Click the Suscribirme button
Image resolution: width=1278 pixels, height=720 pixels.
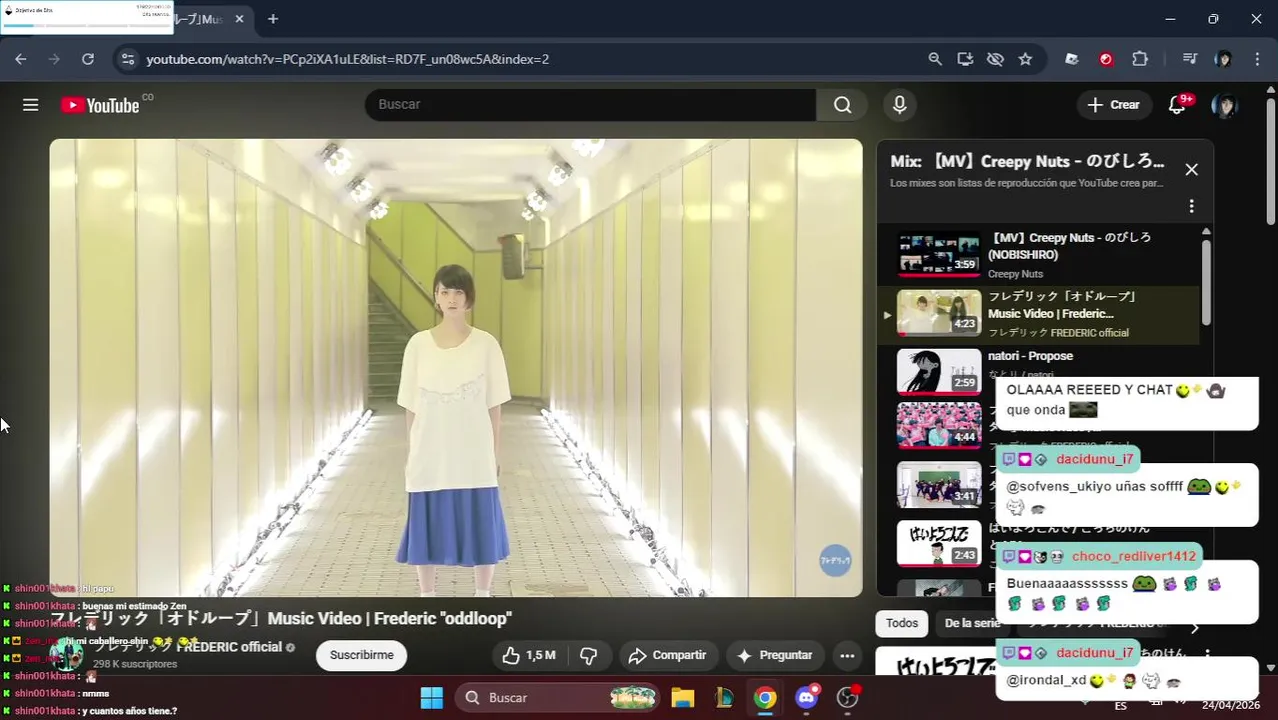click(361, 655)
